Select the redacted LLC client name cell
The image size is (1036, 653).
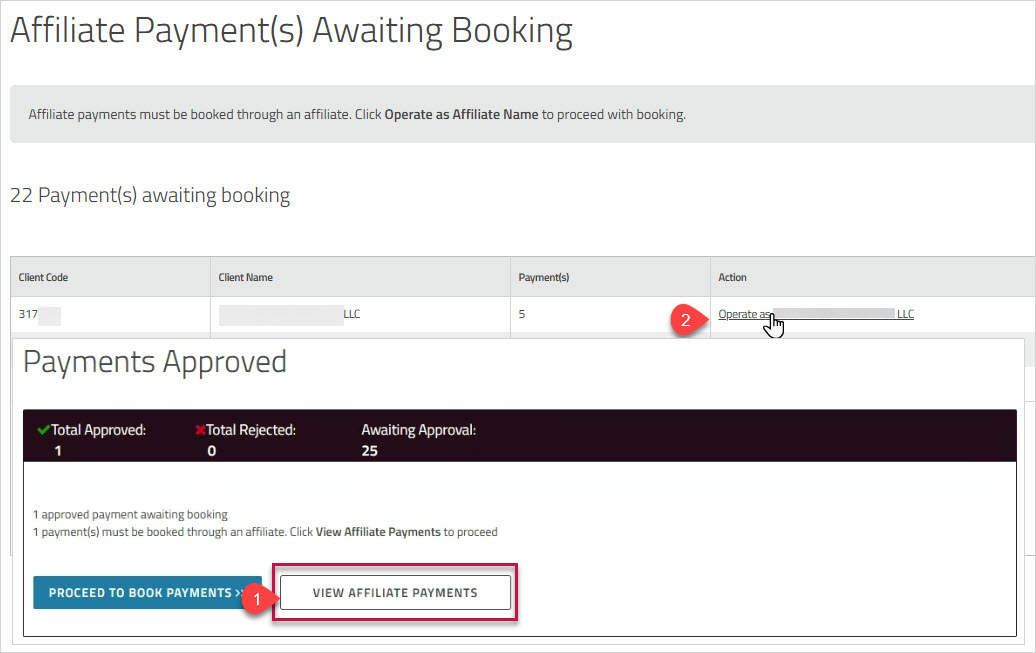click(x=290, y=314)
